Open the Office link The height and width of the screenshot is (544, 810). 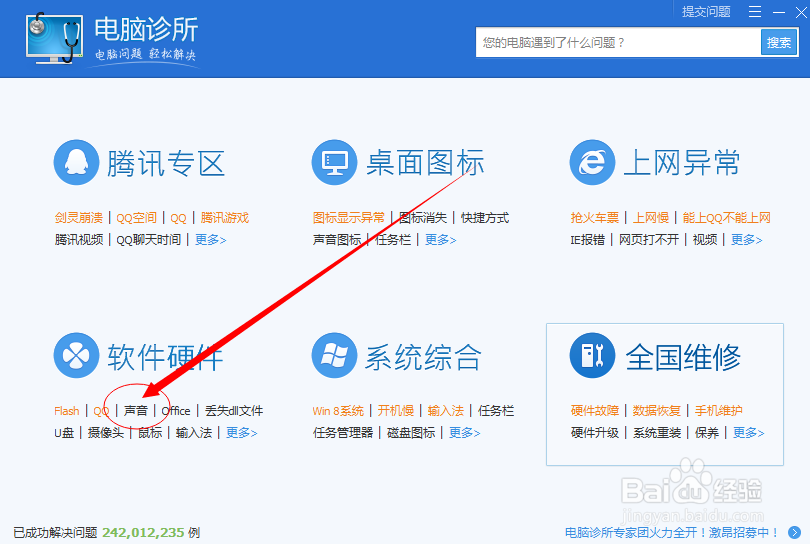coord(176,411)
